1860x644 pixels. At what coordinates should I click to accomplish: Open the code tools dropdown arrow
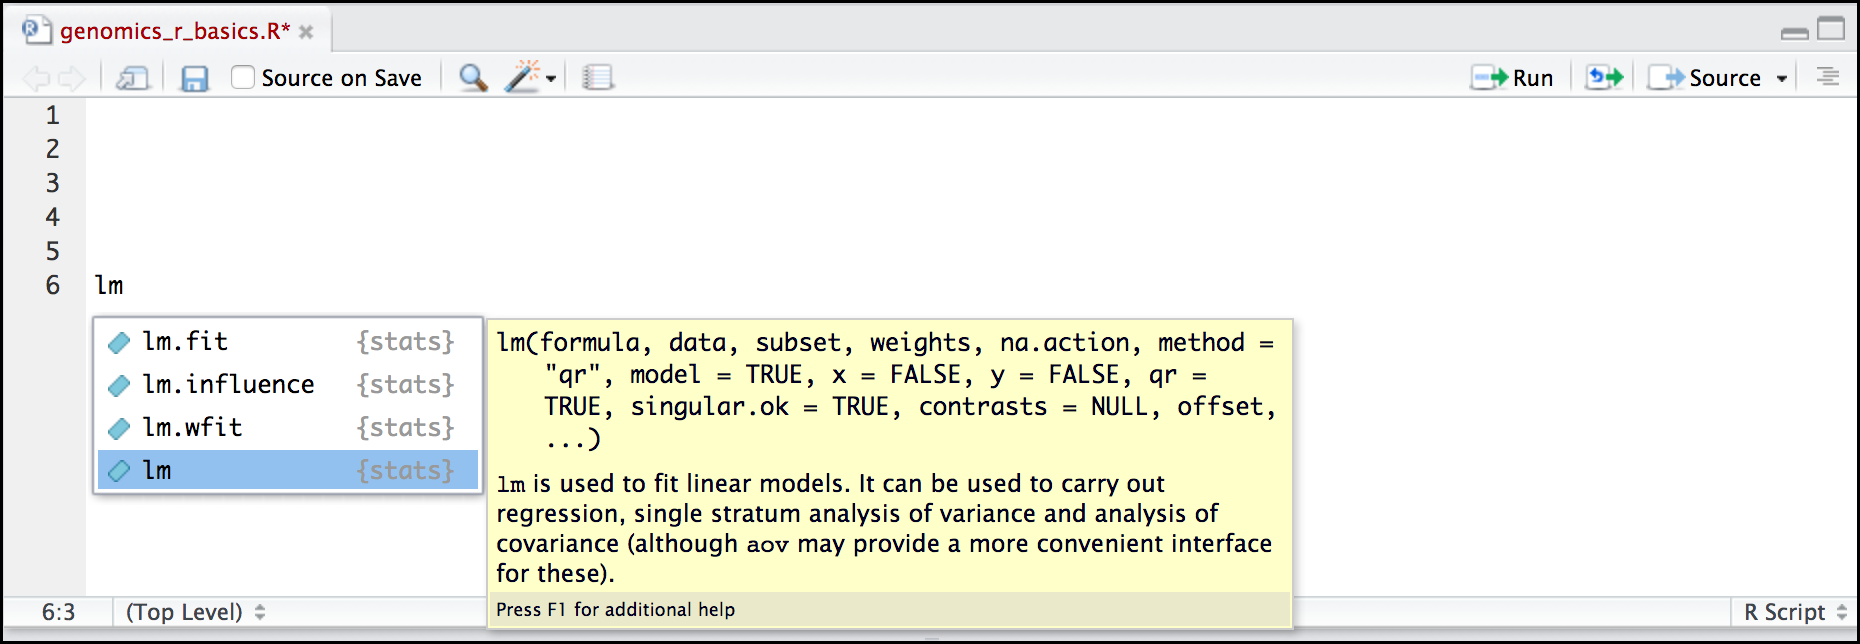(553, 76)
